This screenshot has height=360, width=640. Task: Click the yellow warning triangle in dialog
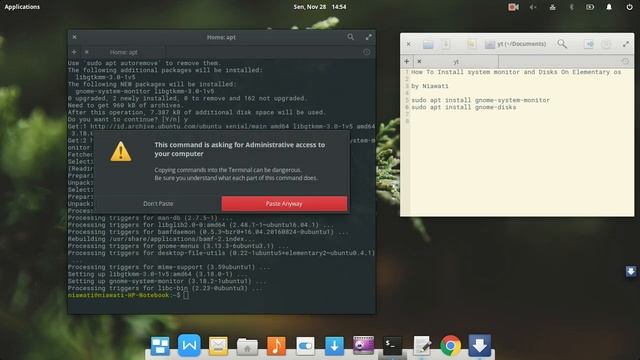click(x=121, y=151)
